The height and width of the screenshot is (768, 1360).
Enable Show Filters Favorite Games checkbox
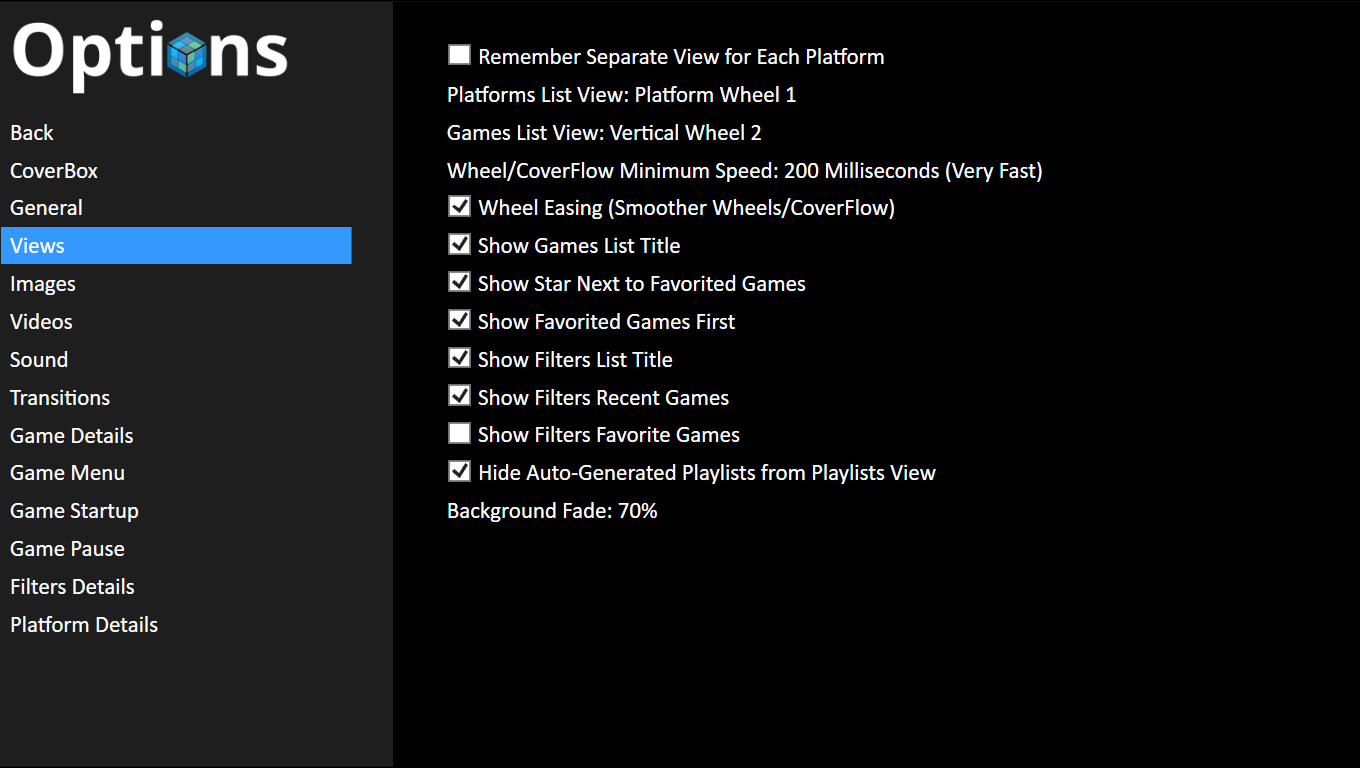[459, 434]
